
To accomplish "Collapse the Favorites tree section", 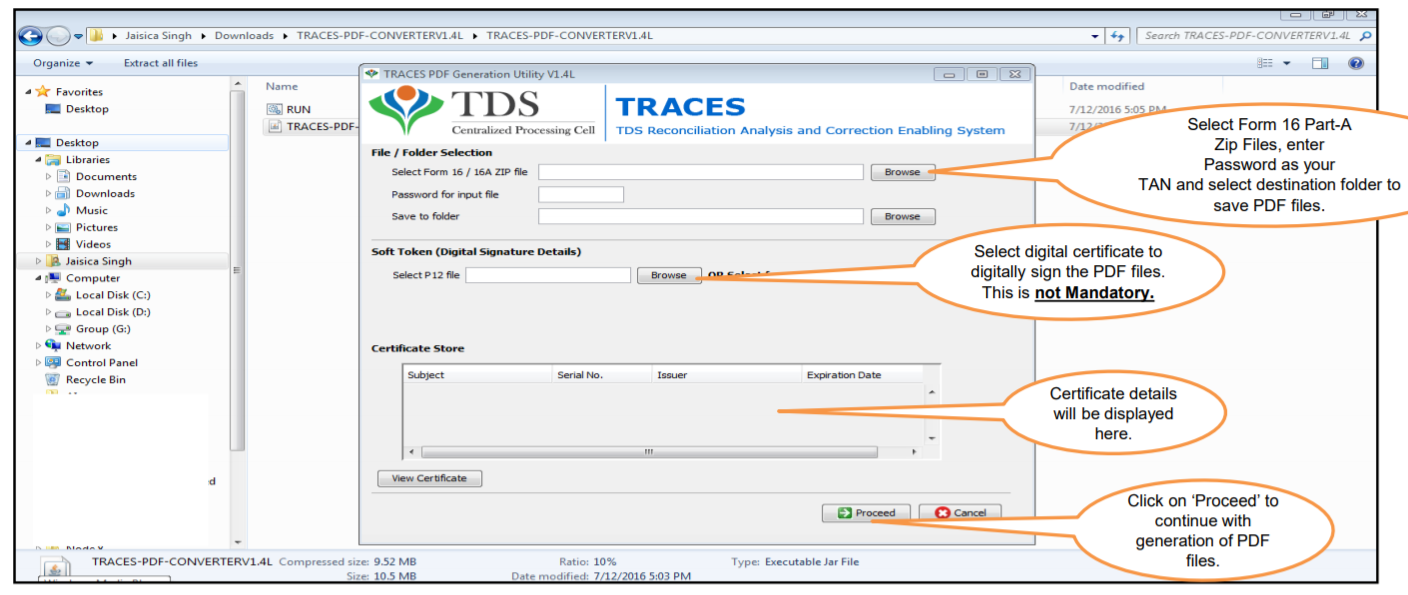I will click(27, 91).
